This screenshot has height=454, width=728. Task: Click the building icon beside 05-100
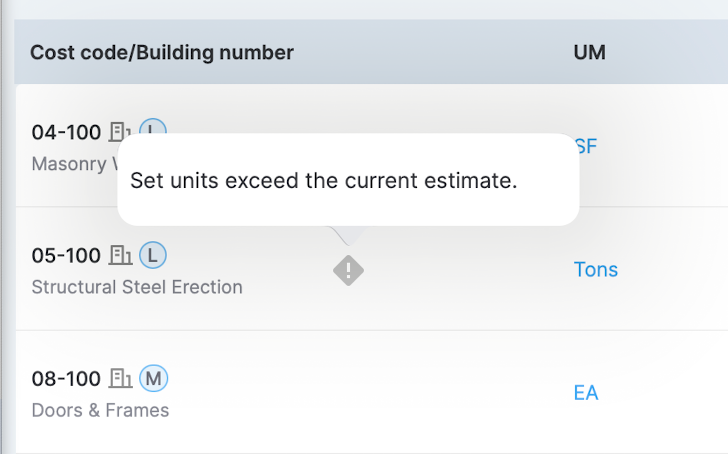(x=121, y=255)
